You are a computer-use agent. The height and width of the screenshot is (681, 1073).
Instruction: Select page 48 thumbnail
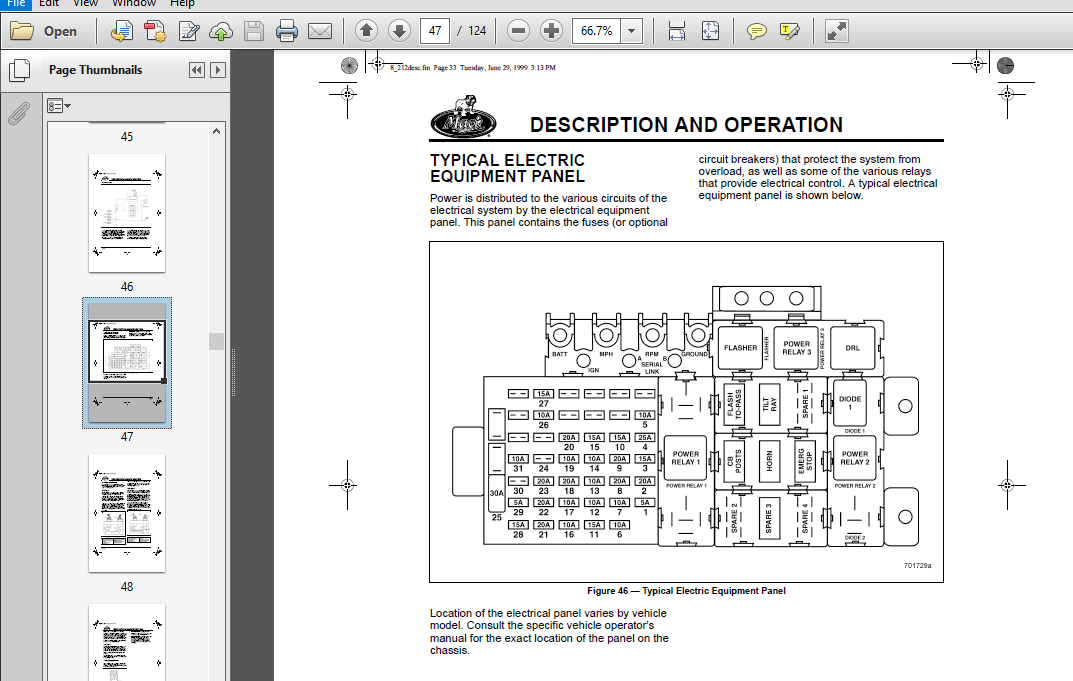[x=127, y=513]
